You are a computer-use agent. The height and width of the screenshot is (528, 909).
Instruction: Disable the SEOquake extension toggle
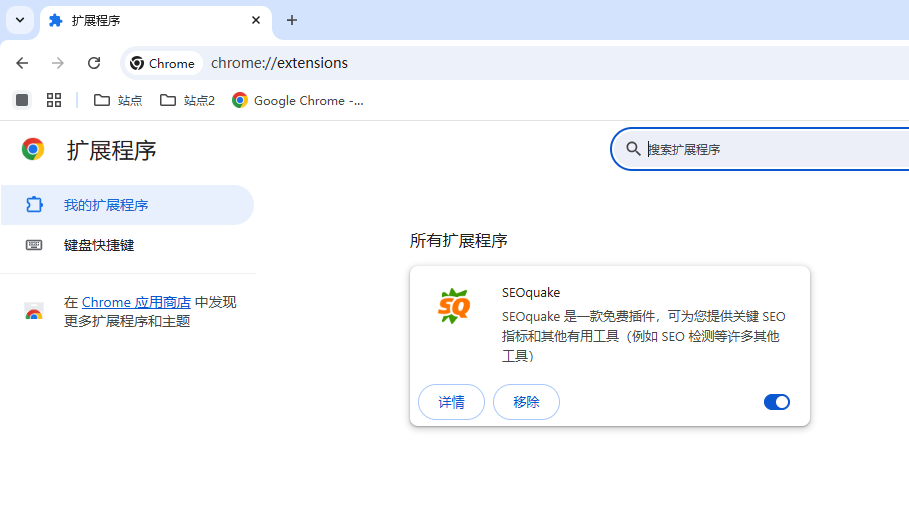pos(776,402)
